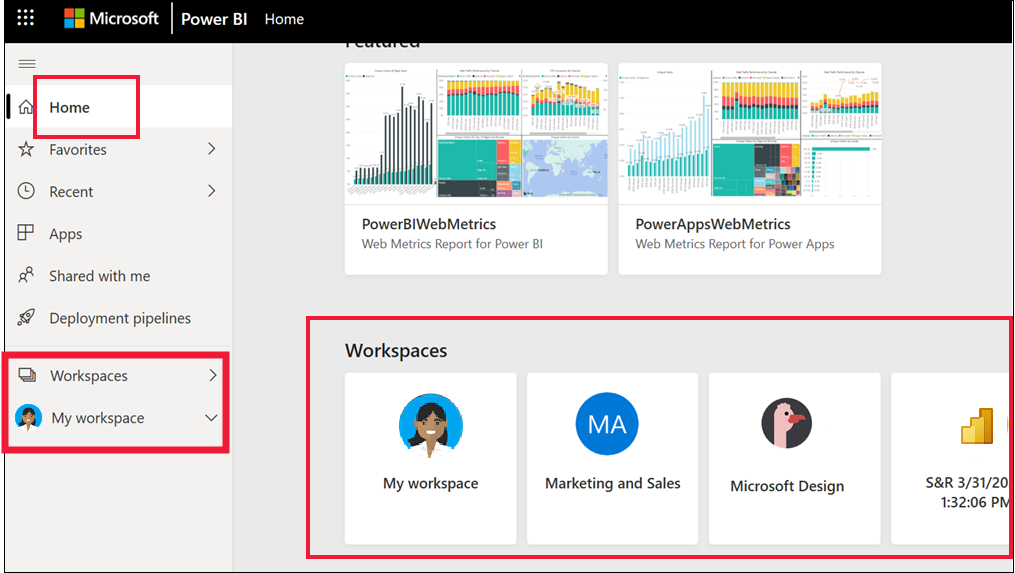Click the Power BI title link
Image resolution: width=1015 pixels, height=573 pixels.
[x=214, y=19]
